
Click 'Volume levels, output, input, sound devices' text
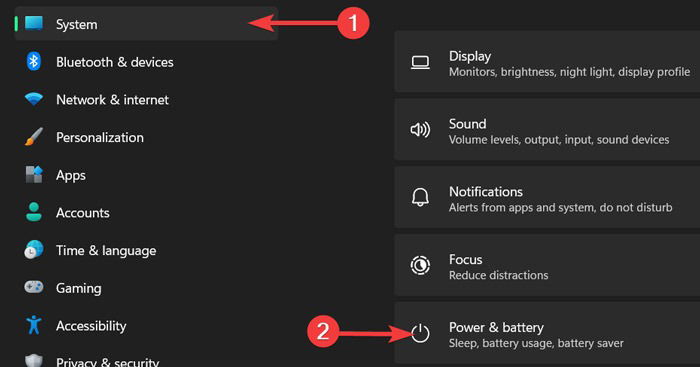559,140
